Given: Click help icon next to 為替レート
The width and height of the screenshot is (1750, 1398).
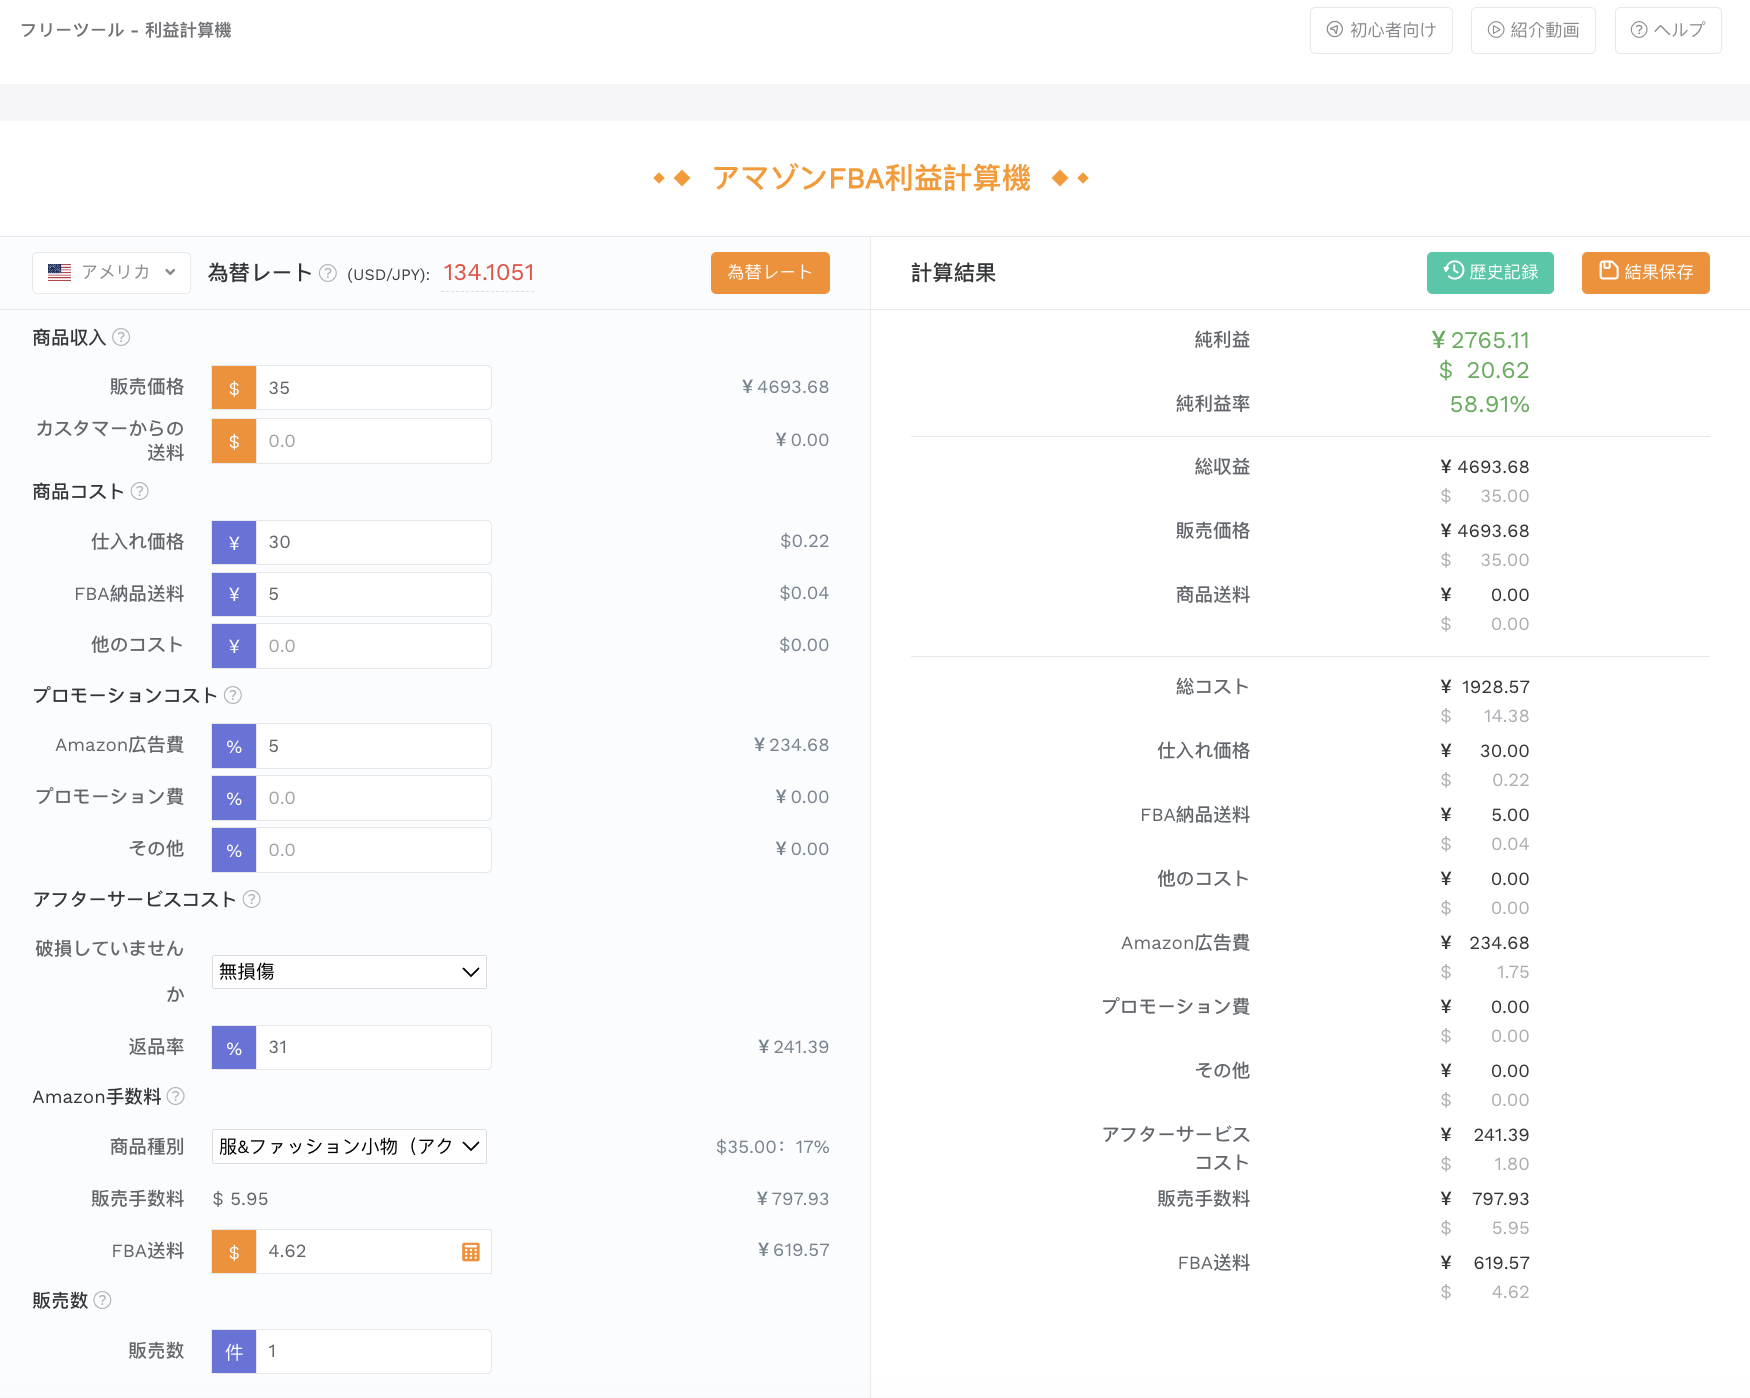Looking at the screenshot, I should click(328, 273).
